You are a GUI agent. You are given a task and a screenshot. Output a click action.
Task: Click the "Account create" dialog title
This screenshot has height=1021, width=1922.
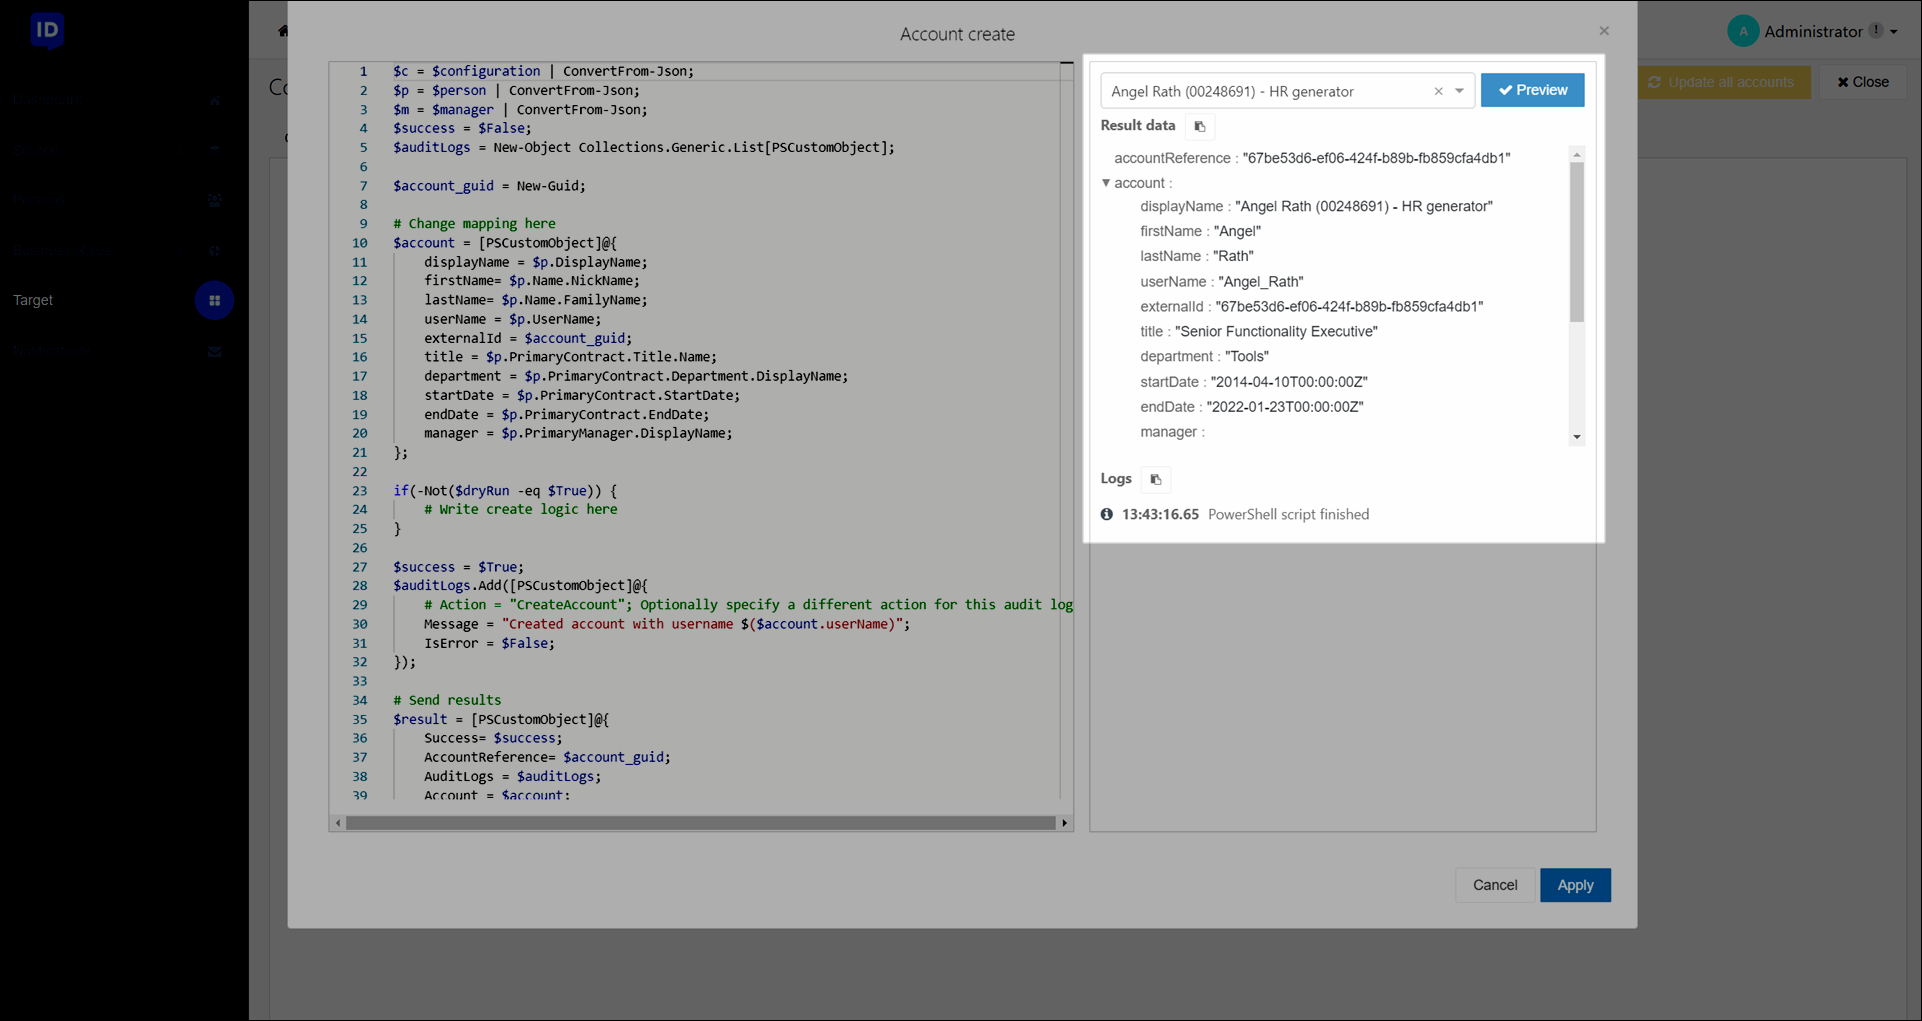pyautogui.click(x=957, y=34)
